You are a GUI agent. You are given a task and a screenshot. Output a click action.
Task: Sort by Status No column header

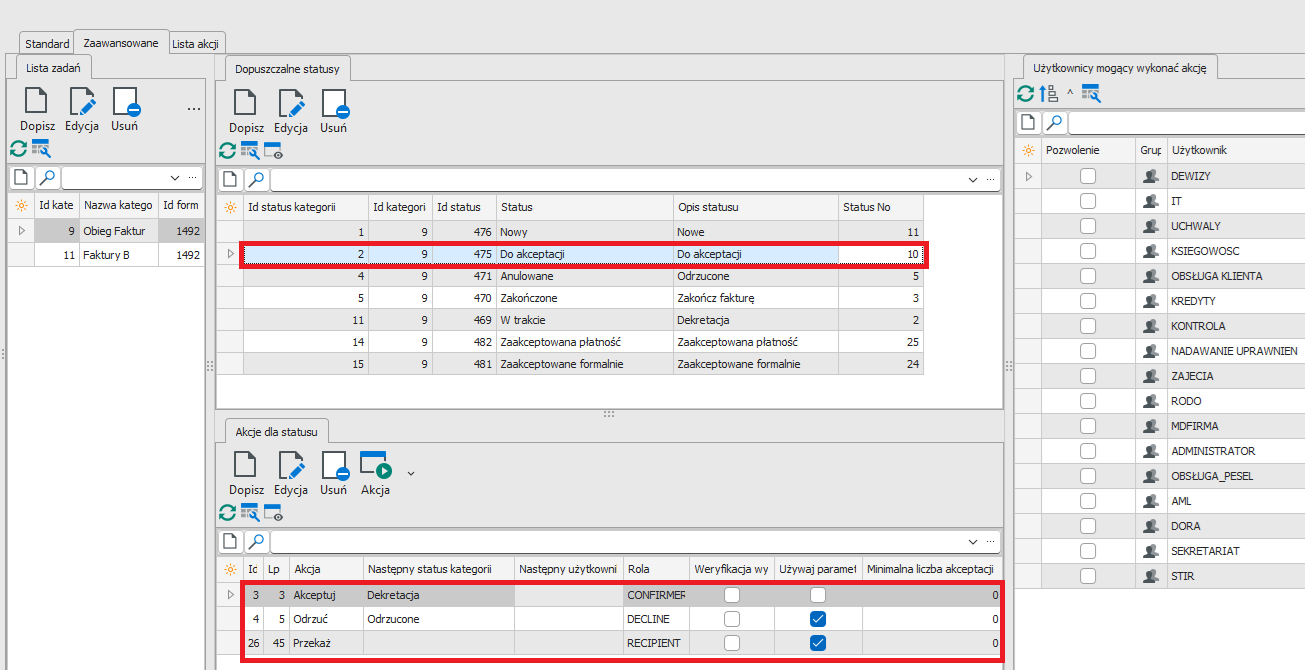tap(866, 207)
